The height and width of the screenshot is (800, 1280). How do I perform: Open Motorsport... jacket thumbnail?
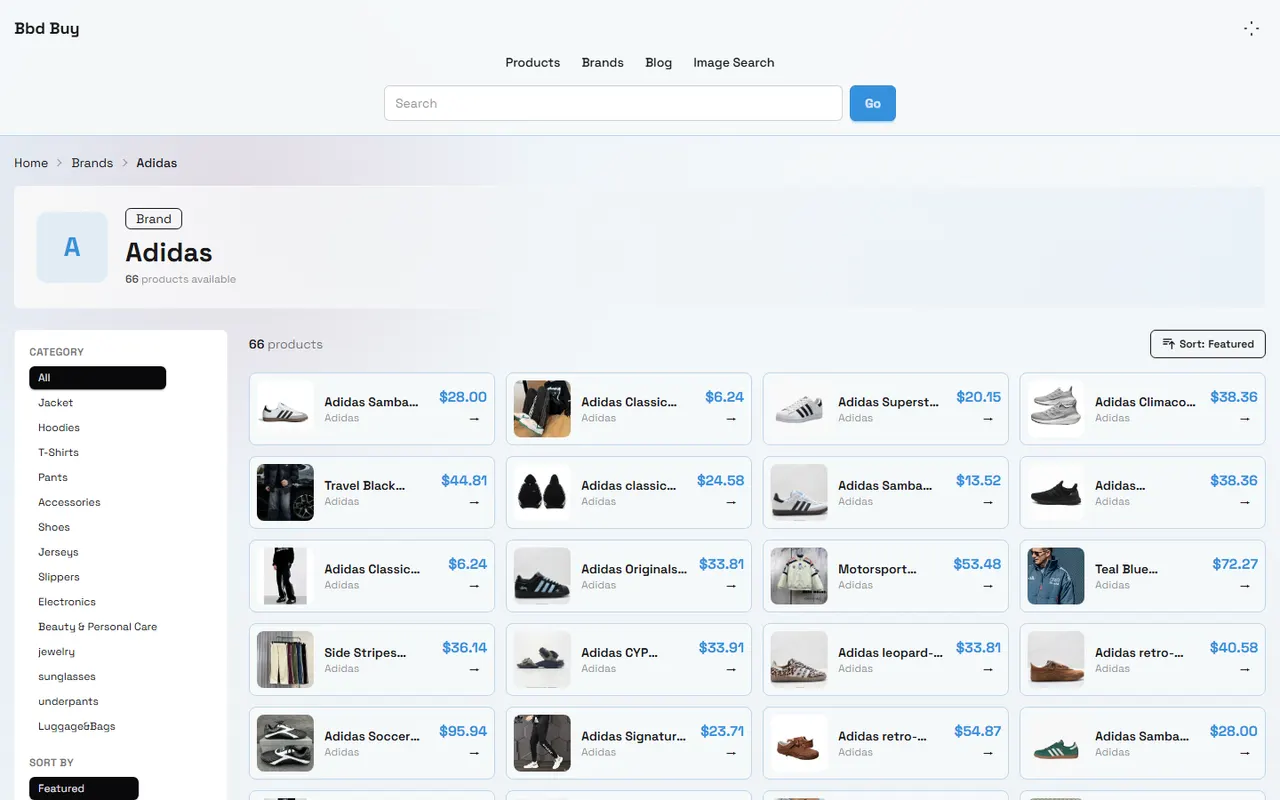pos(799,576)
